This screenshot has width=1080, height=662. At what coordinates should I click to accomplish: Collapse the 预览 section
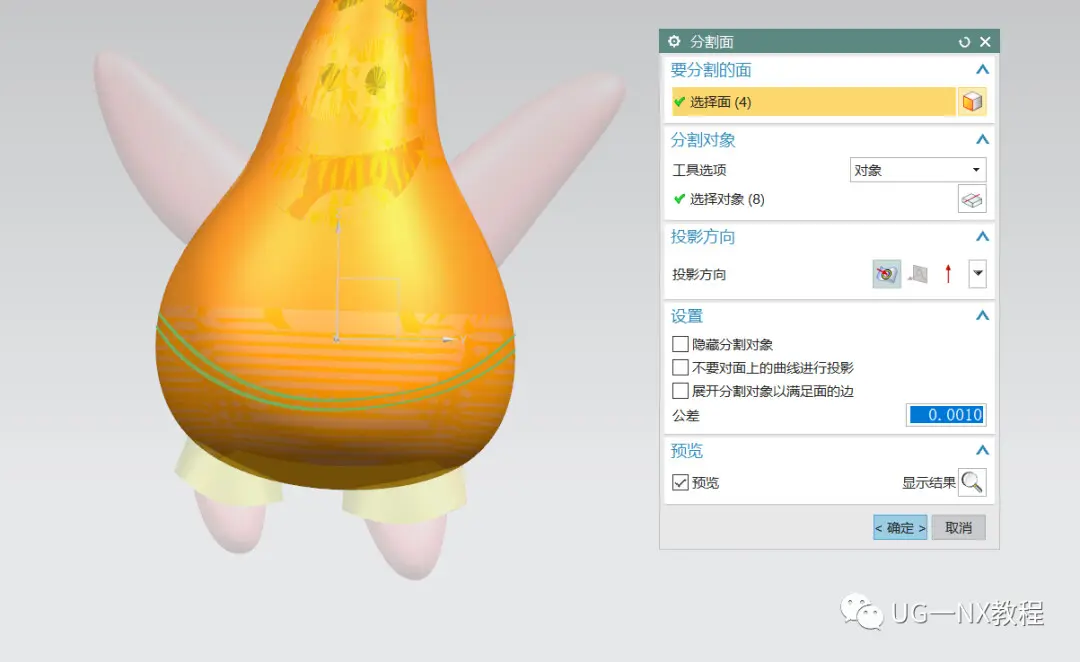(x=982, y=451)
